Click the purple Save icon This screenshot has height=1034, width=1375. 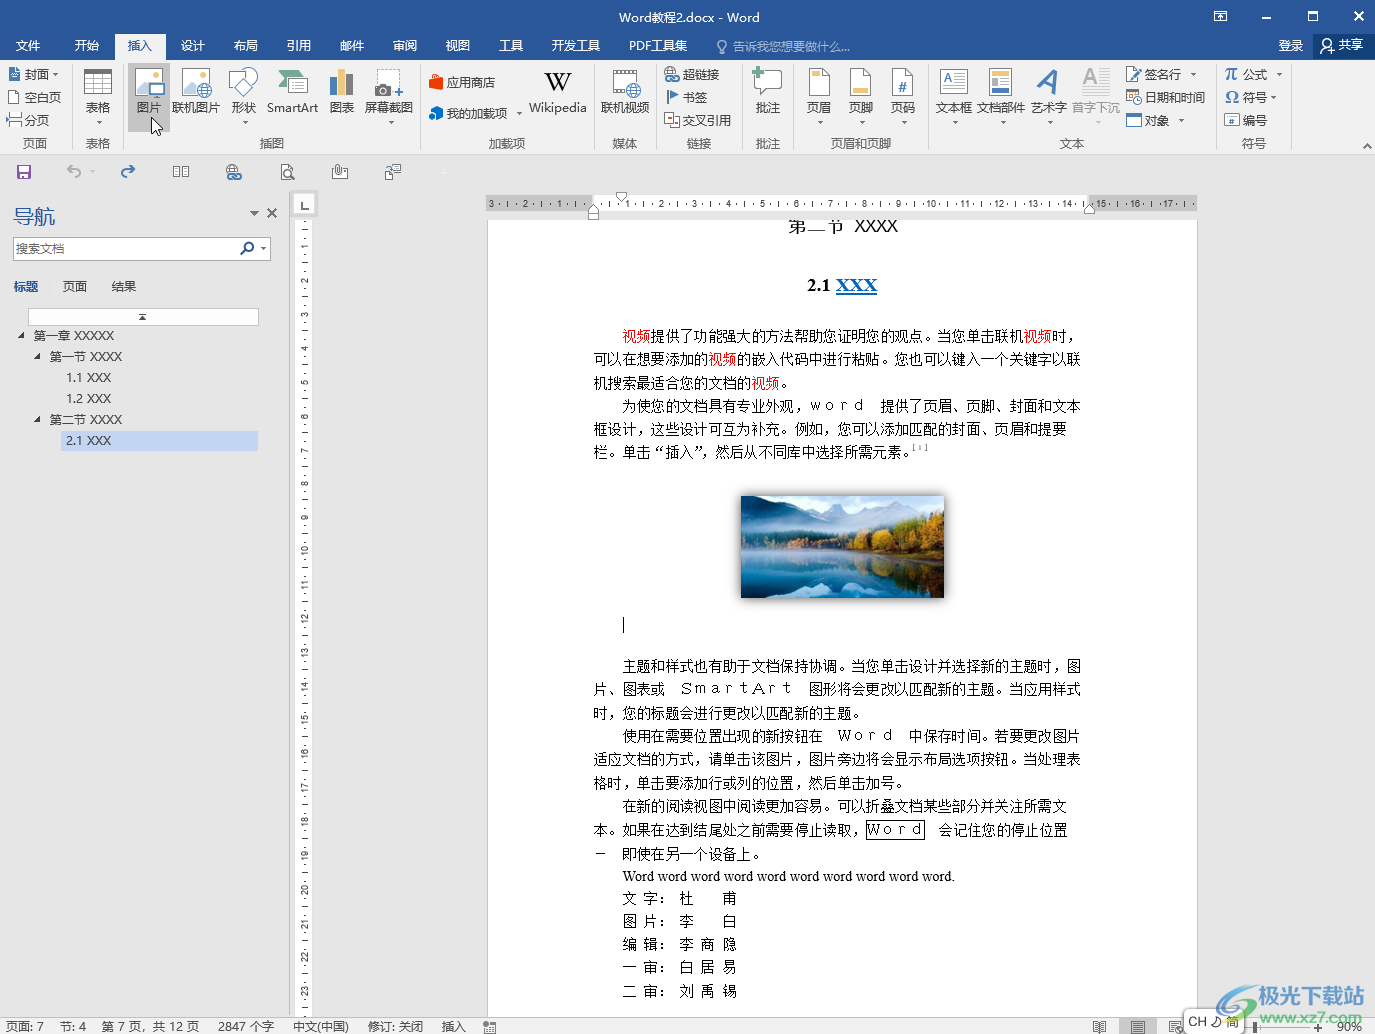pos(24,172)
